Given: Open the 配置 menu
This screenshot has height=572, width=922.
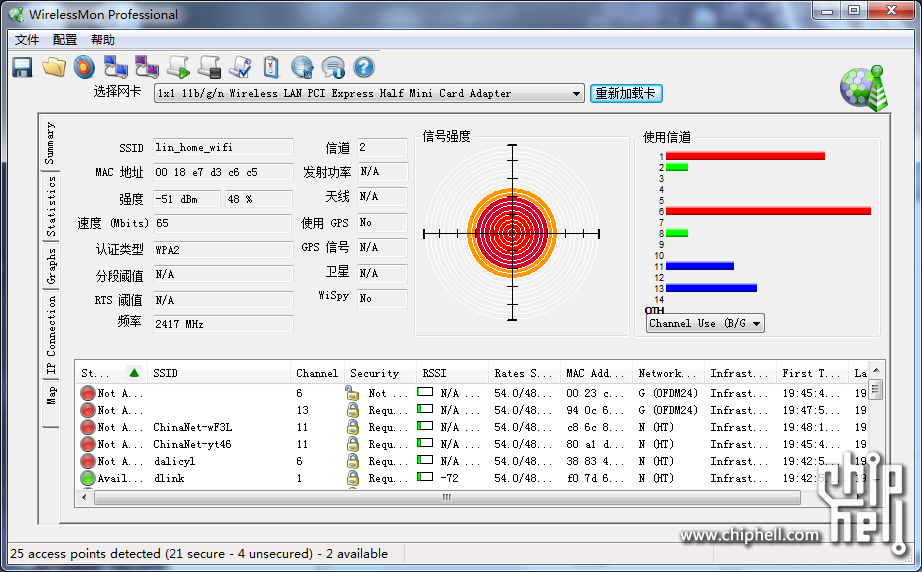Looking at the screenshot, I should pos(65,39).
